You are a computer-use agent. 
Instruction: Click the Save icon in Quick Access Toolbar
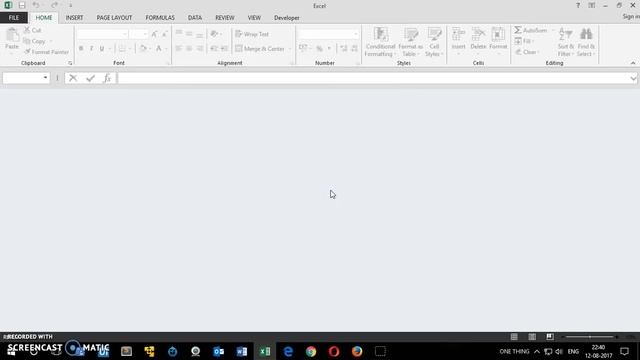[22, 5]
